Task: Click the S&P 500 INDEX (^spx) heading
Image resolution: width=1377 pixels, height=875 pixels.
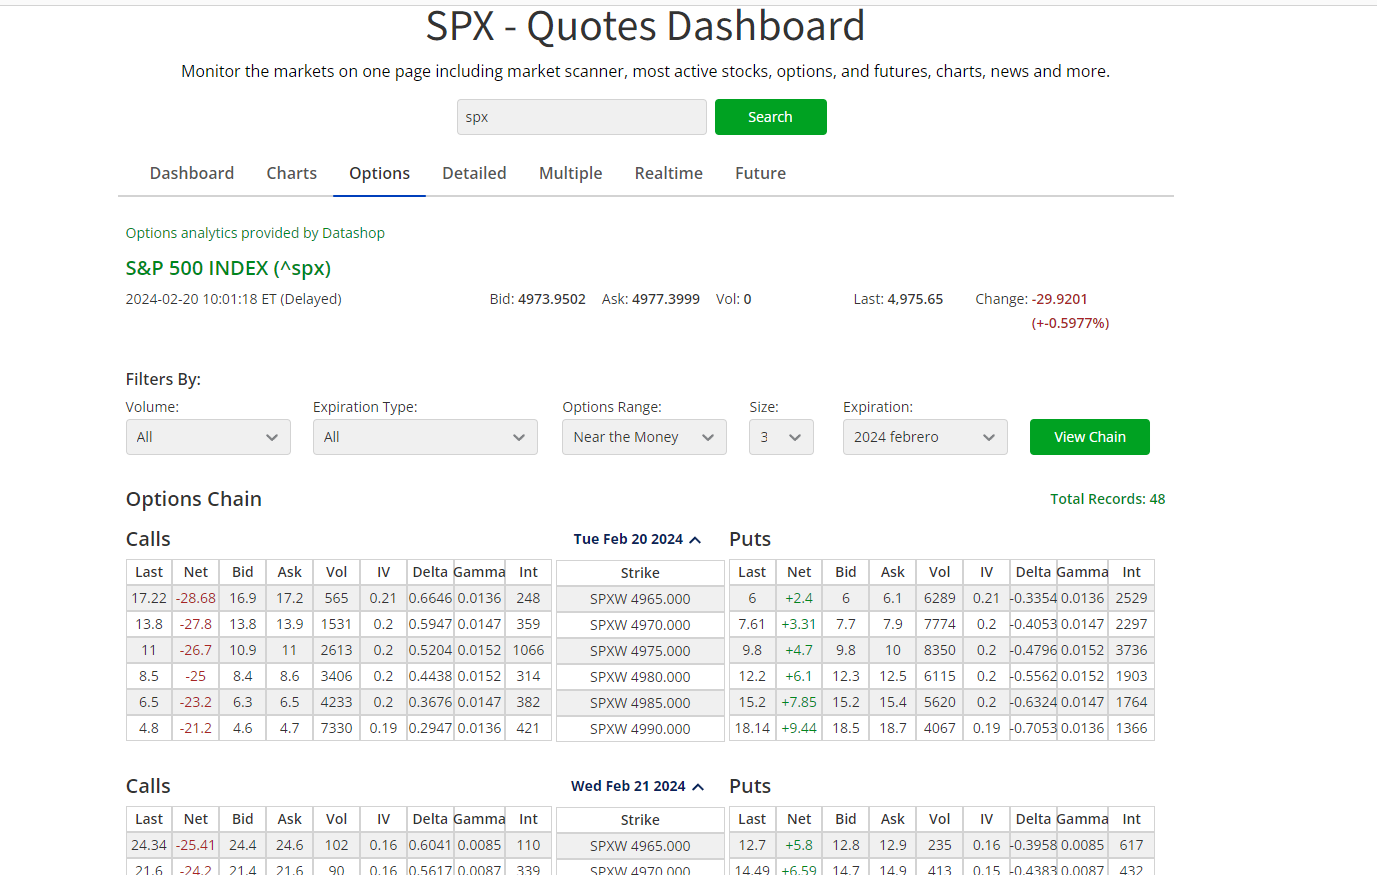Action: pos(228,268)
